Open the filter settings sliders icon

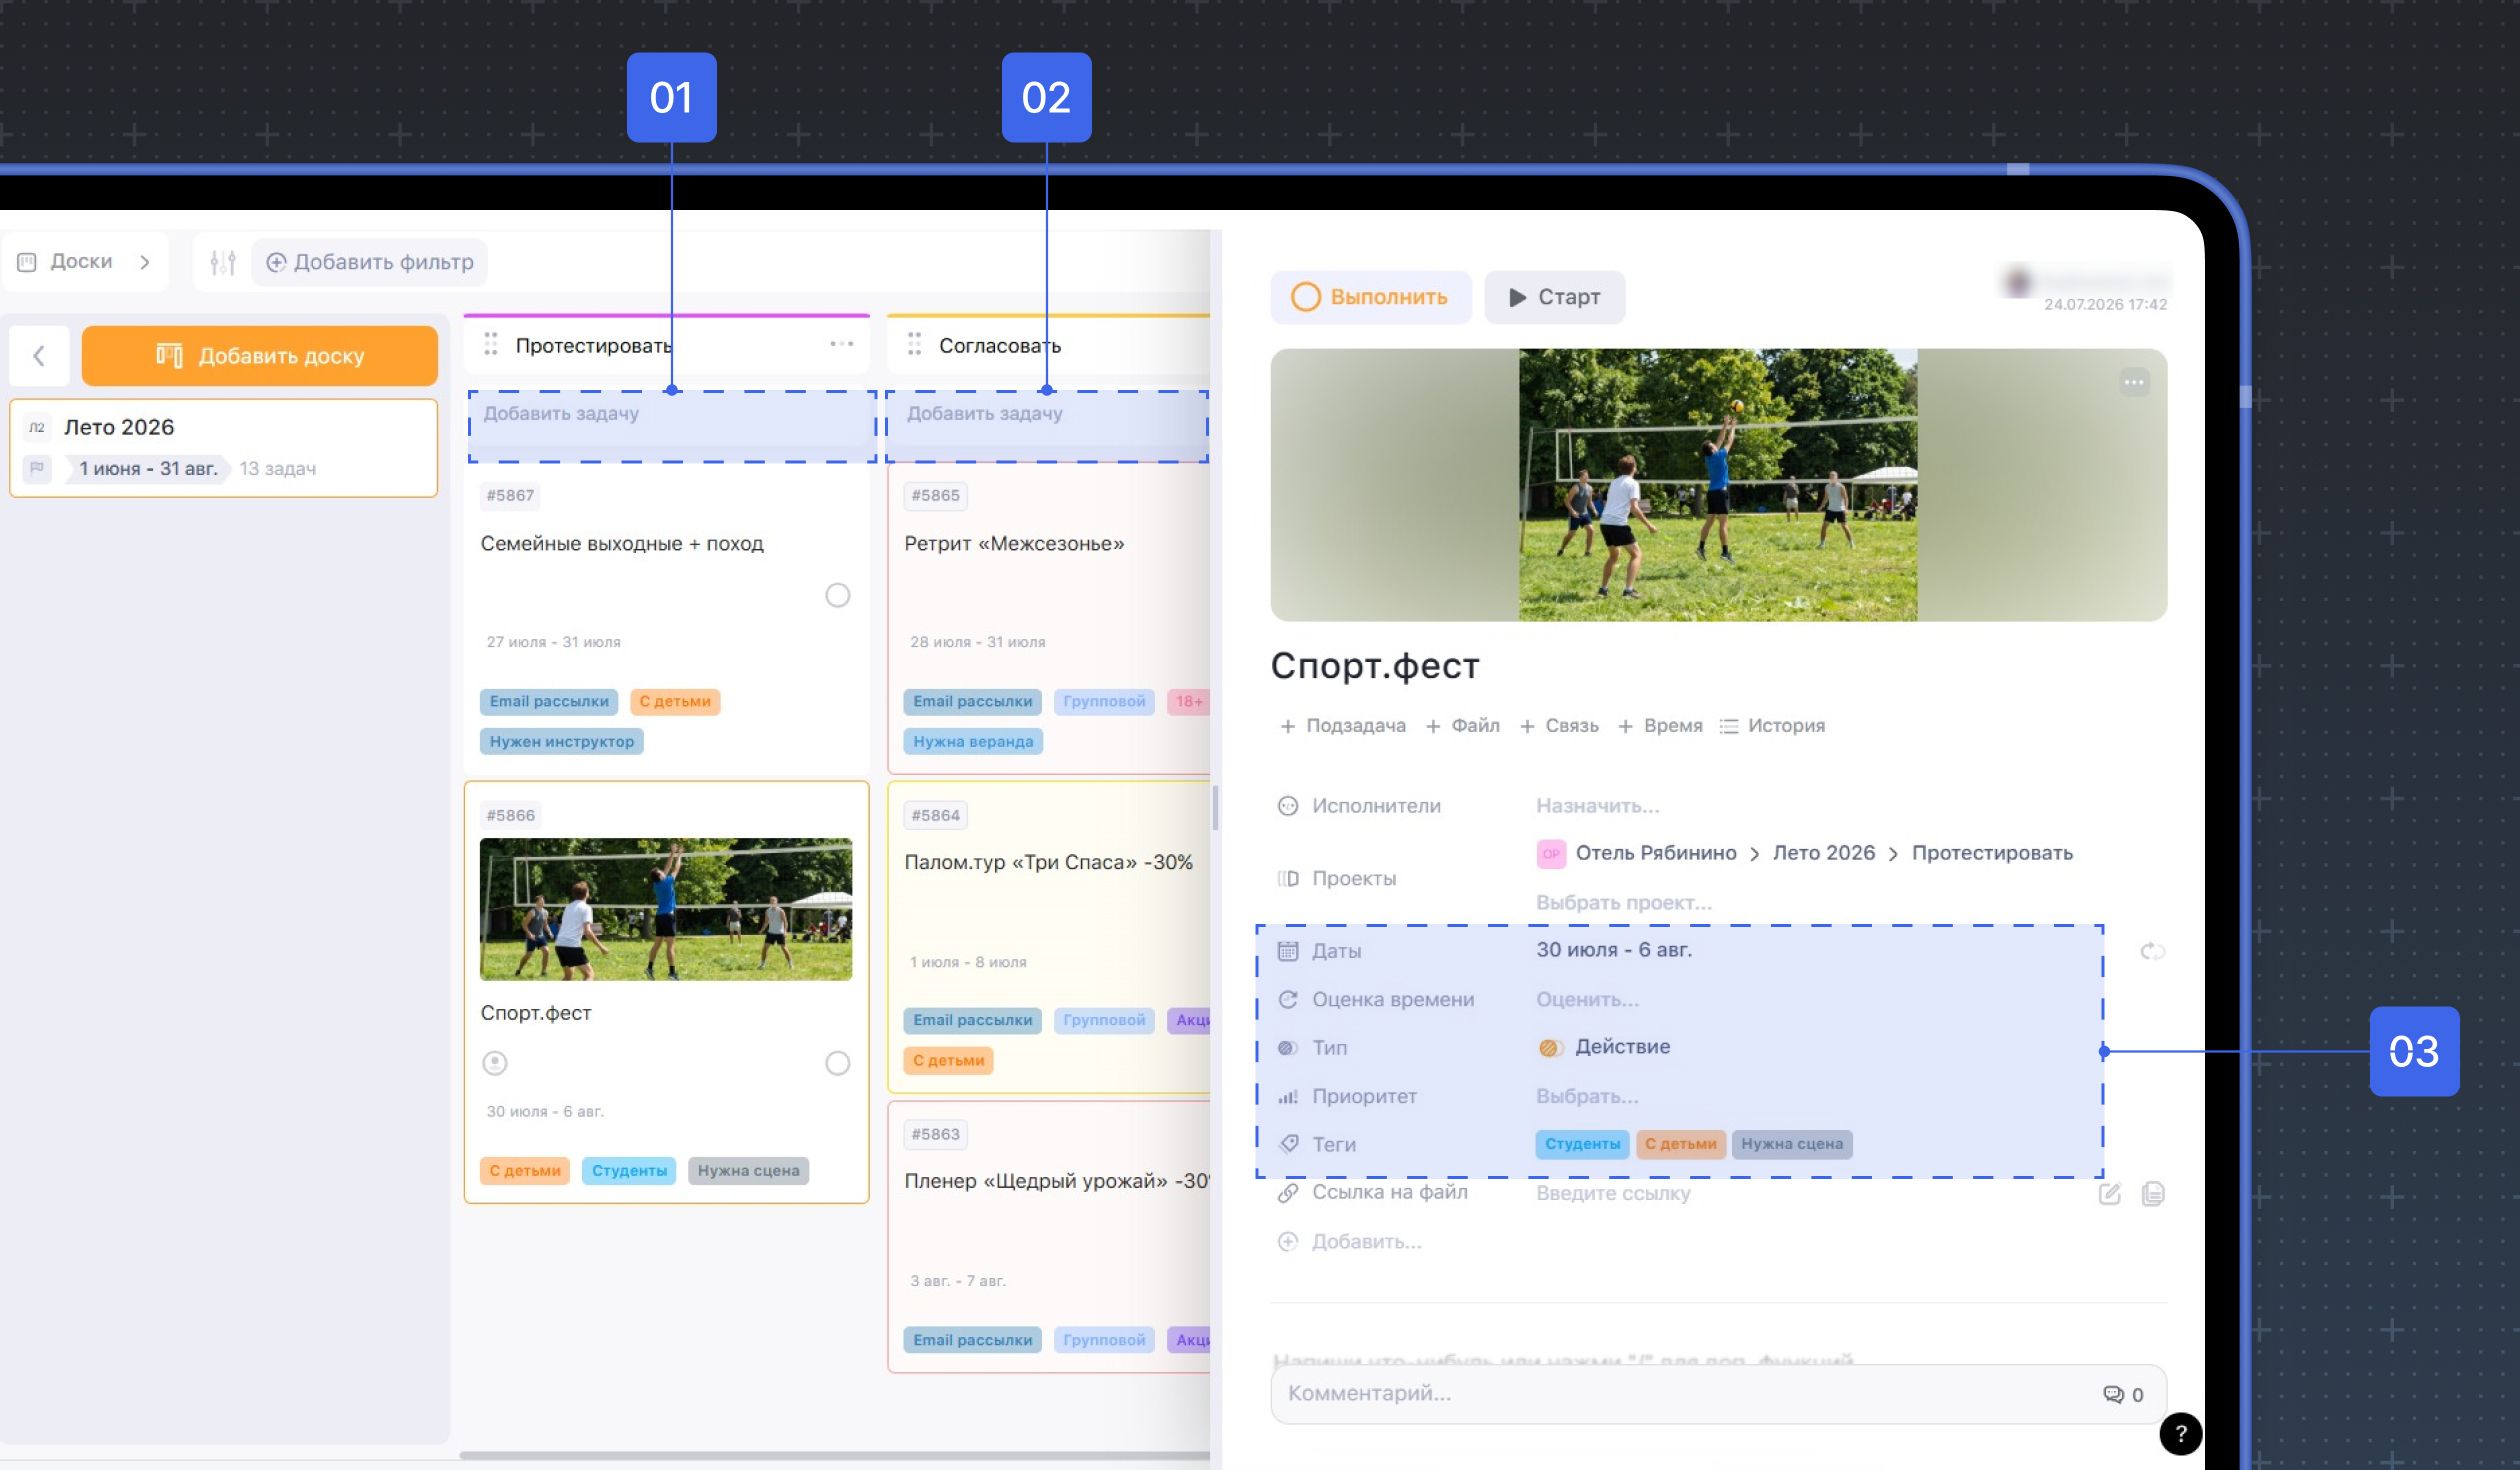tap(222, 262)
